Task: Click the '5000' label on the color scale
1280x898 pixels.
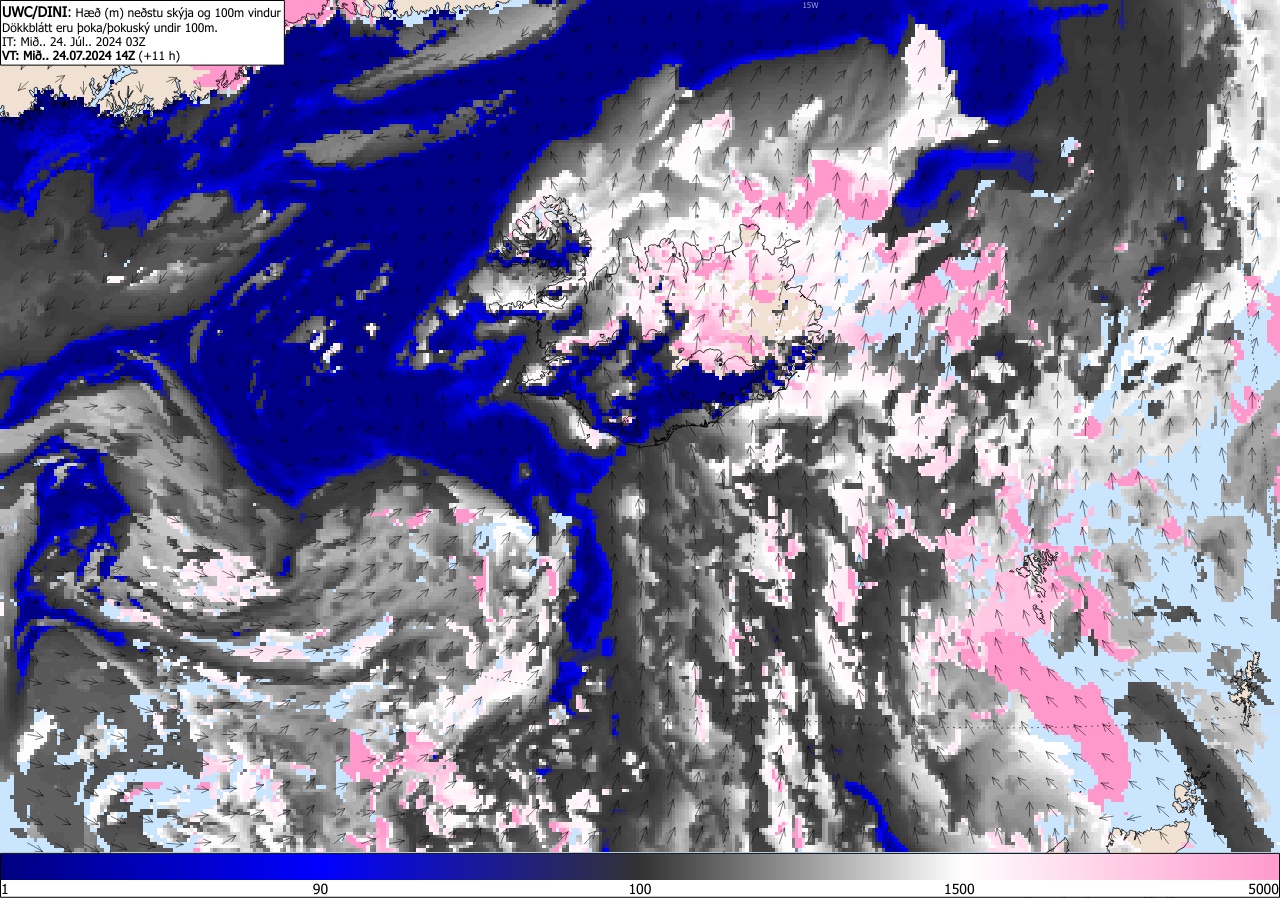Action: coord(1262,889)
